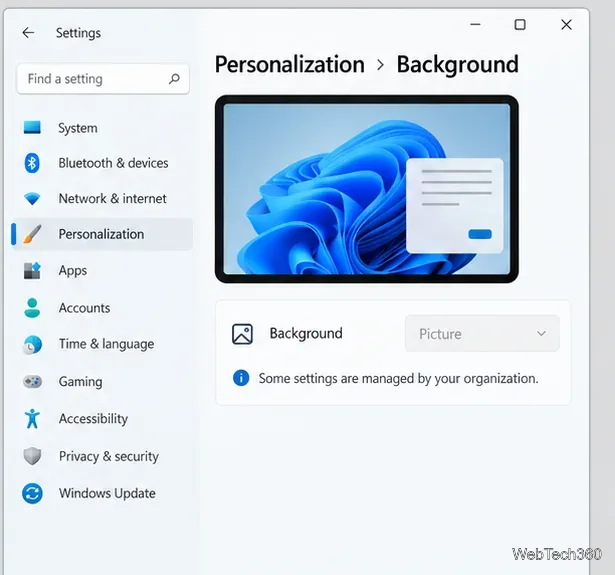Click the Windows Update sync icon
The image size is (615, 575).
point(32,493)
